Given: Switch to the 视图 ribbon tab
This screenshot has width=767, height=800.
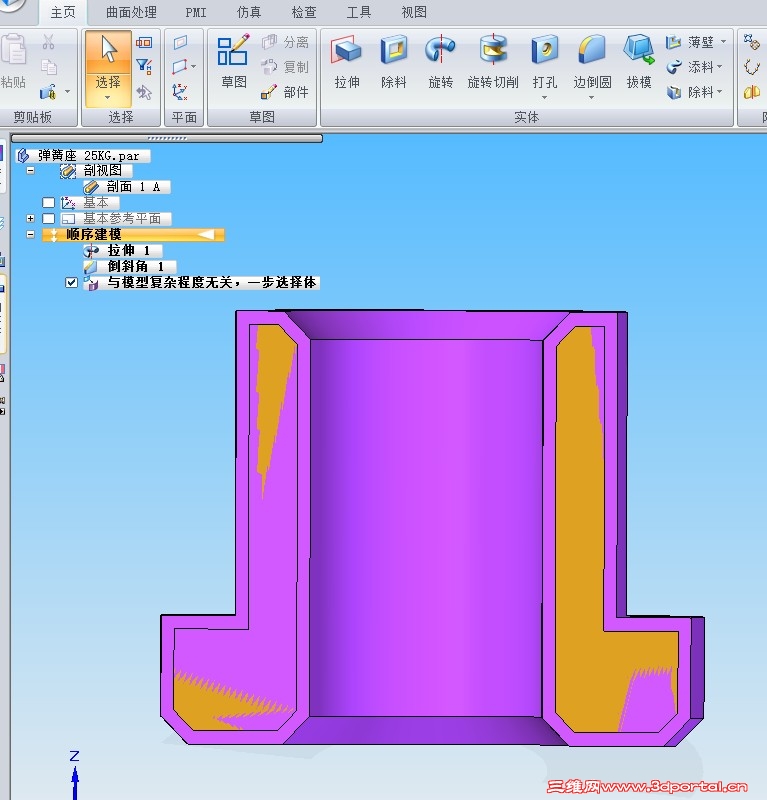Looking at the screenshot, I should (414, 12).
